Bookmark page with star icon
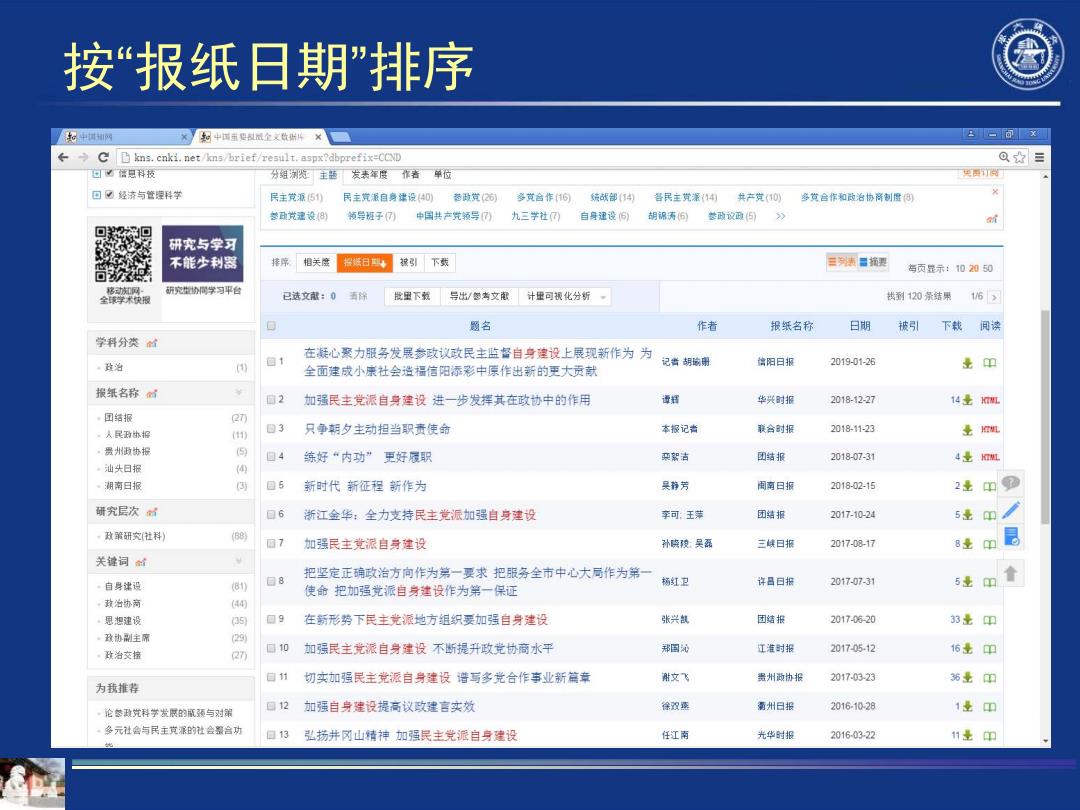The image size is (1080, 810). [1019, 157]
